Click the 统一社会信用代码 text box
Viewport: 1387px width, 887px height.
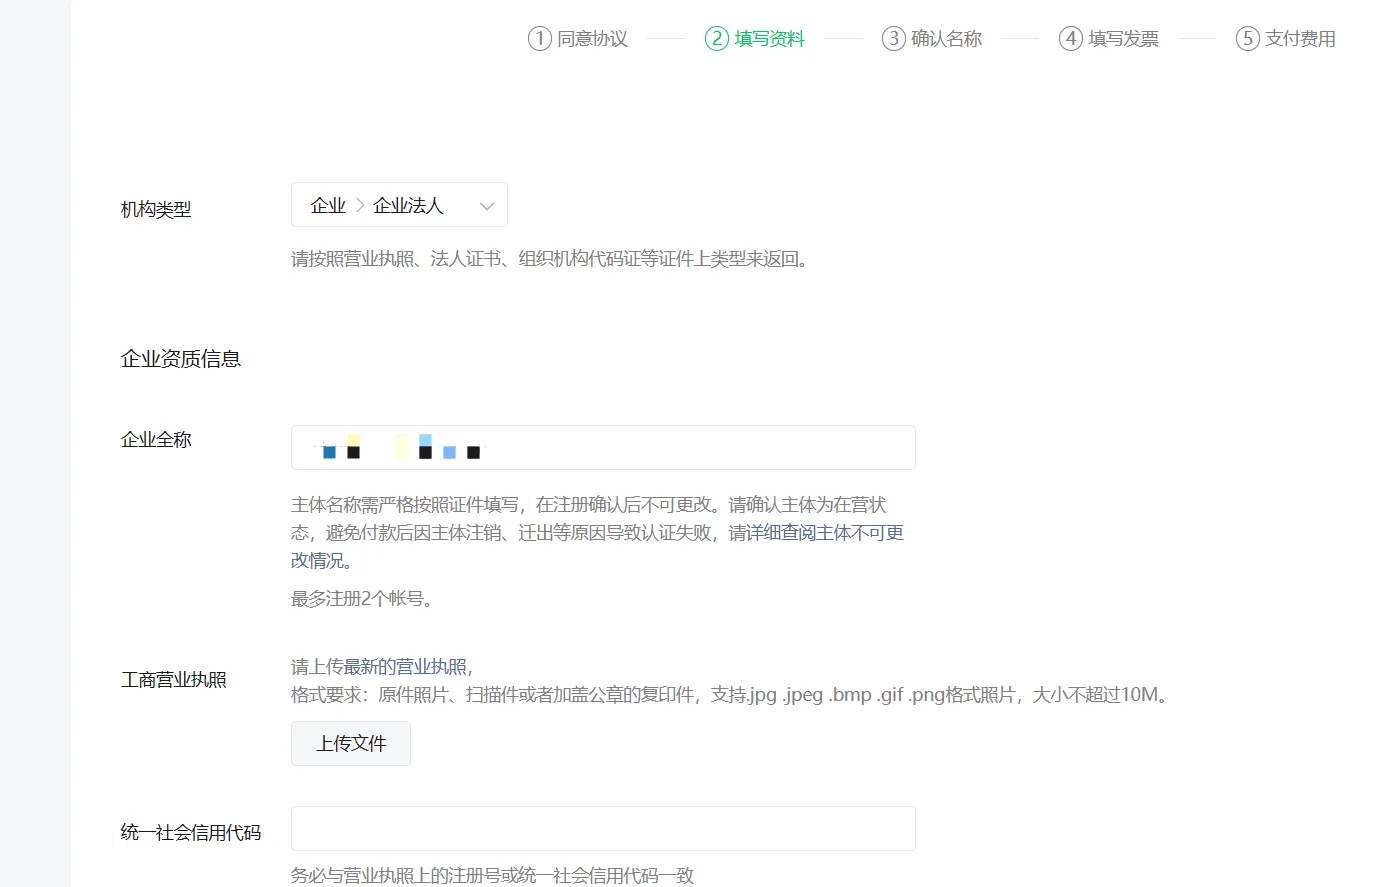(x=603, y=829)
